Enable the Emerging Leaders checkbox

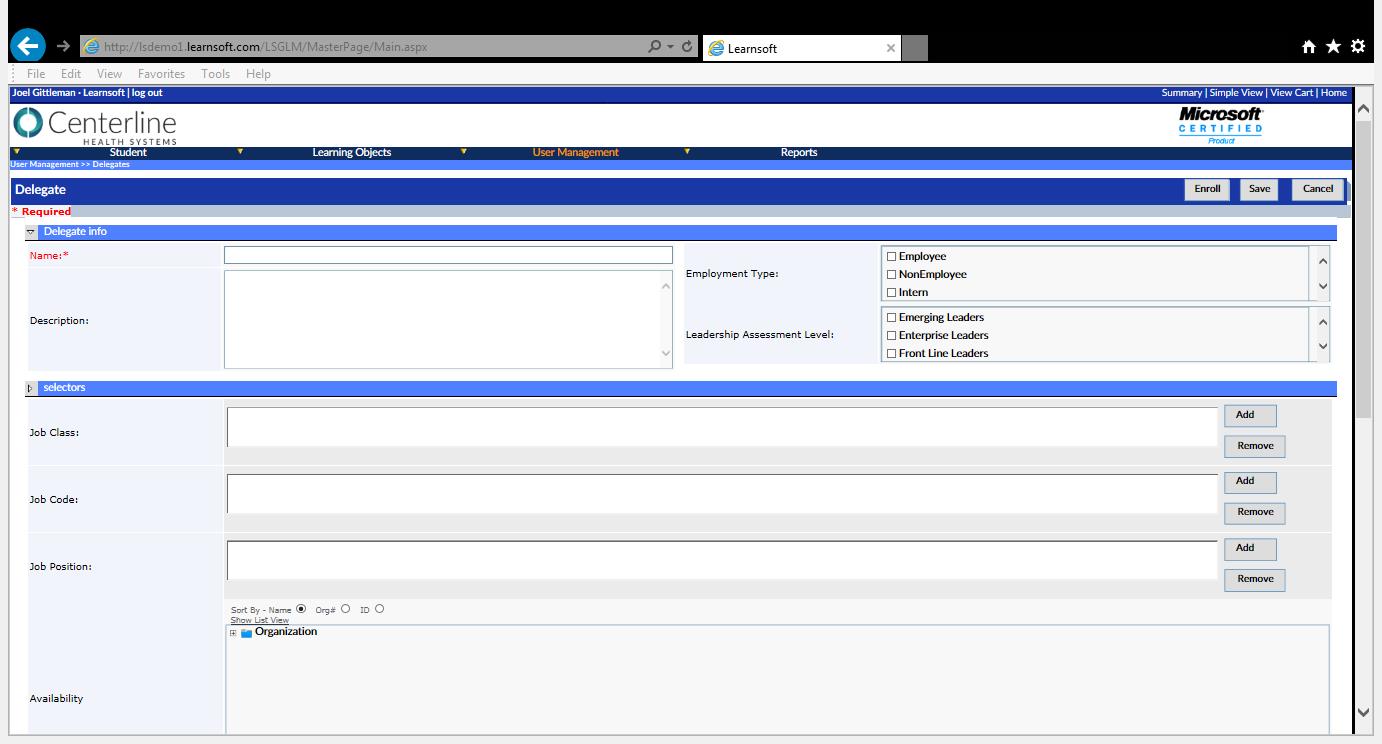click(891, 318)
